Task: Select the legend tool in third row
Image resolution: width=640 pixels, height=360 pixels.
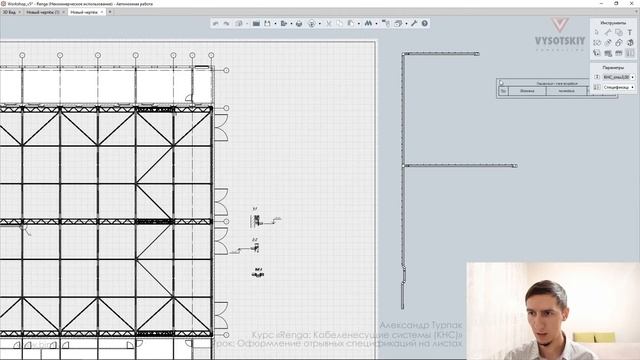Action: (619, 53)
